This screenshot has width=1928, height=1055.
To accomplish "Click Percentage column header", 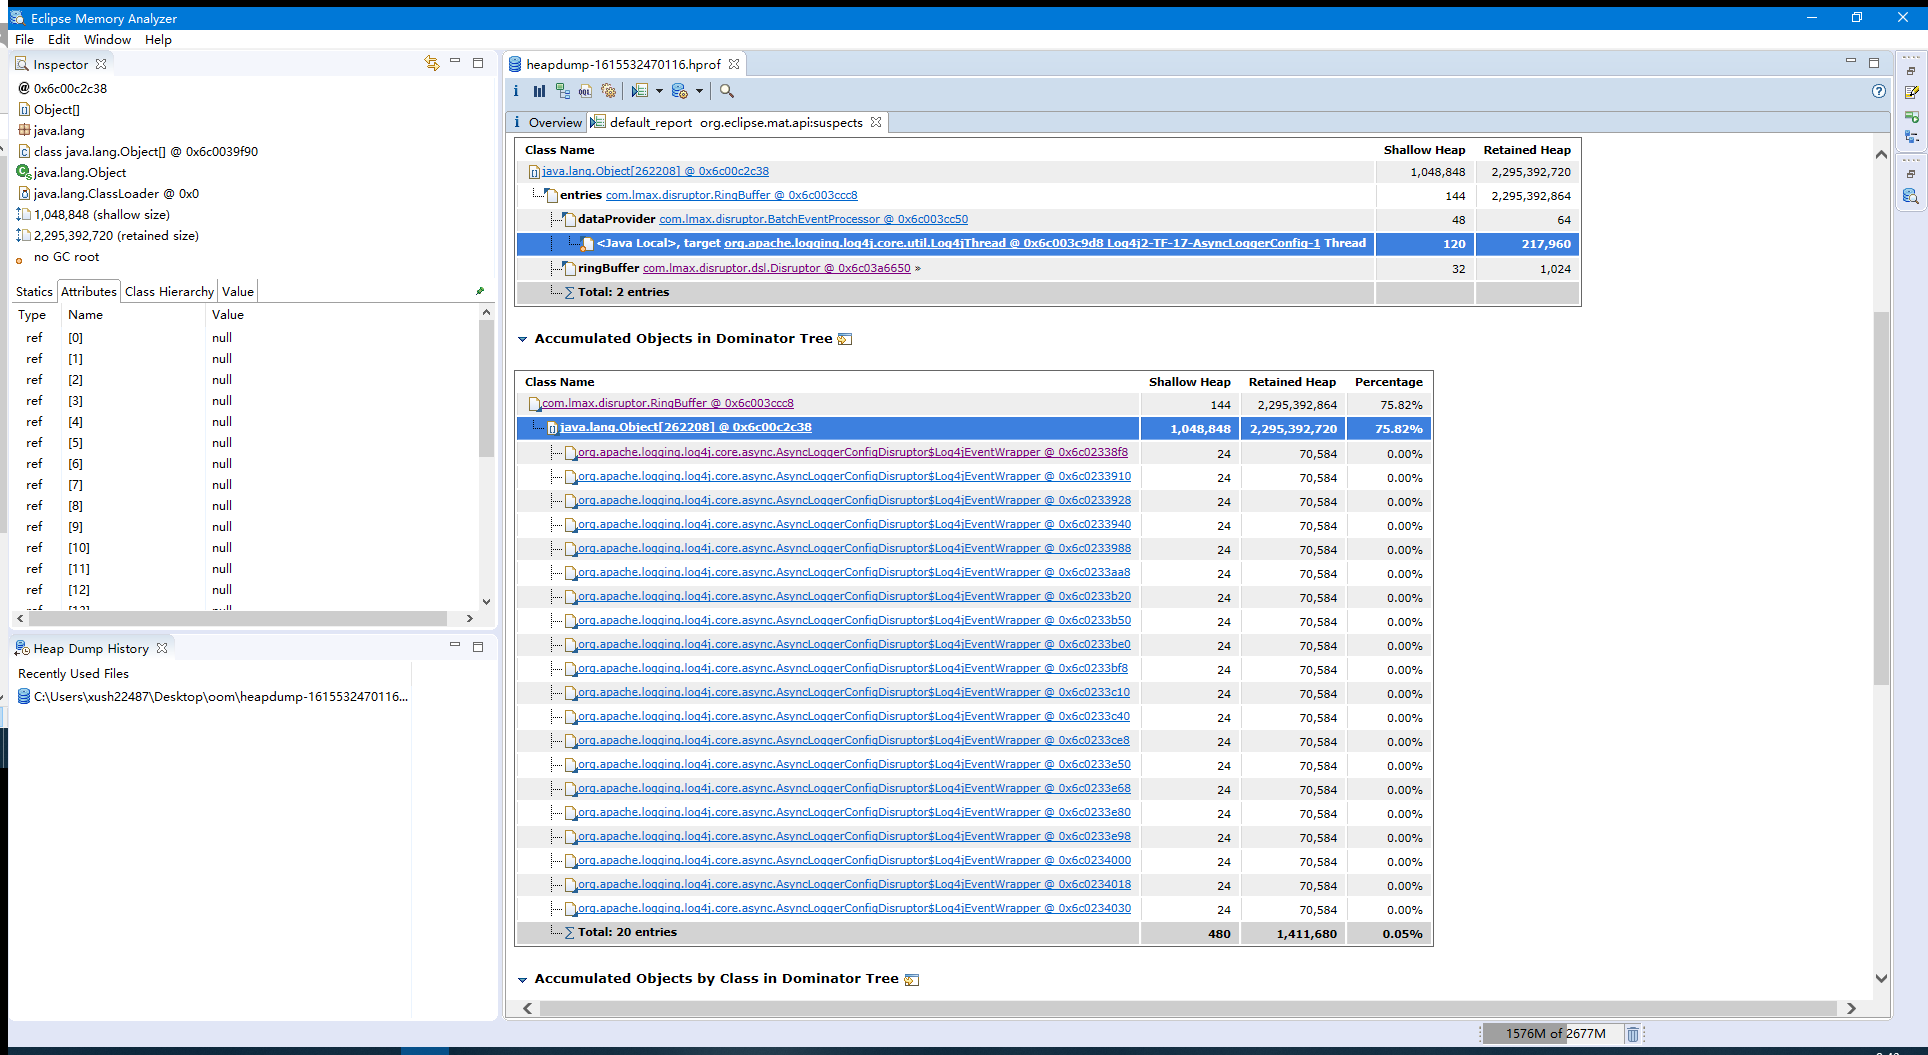I will (1388, 382).
